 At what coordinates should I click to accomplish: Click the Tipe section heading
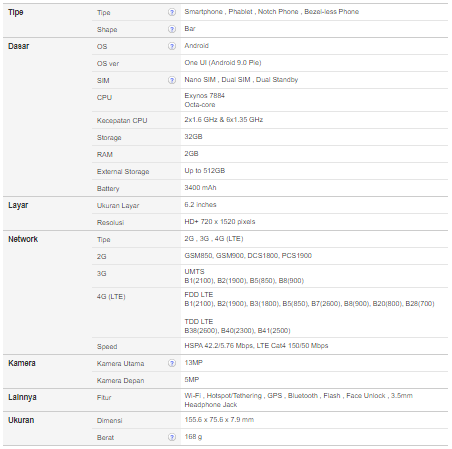coord(16,12)
